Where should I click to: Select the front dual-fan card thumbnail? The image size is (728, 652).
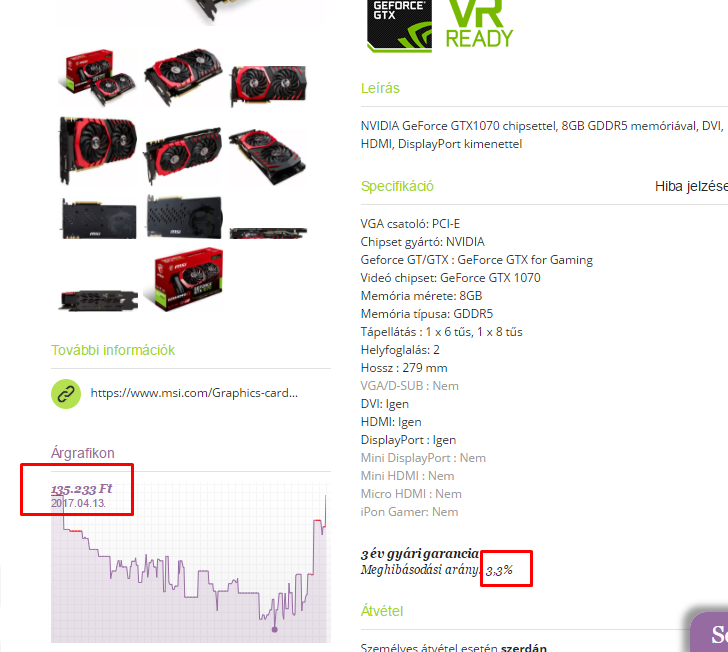point(268,85)
